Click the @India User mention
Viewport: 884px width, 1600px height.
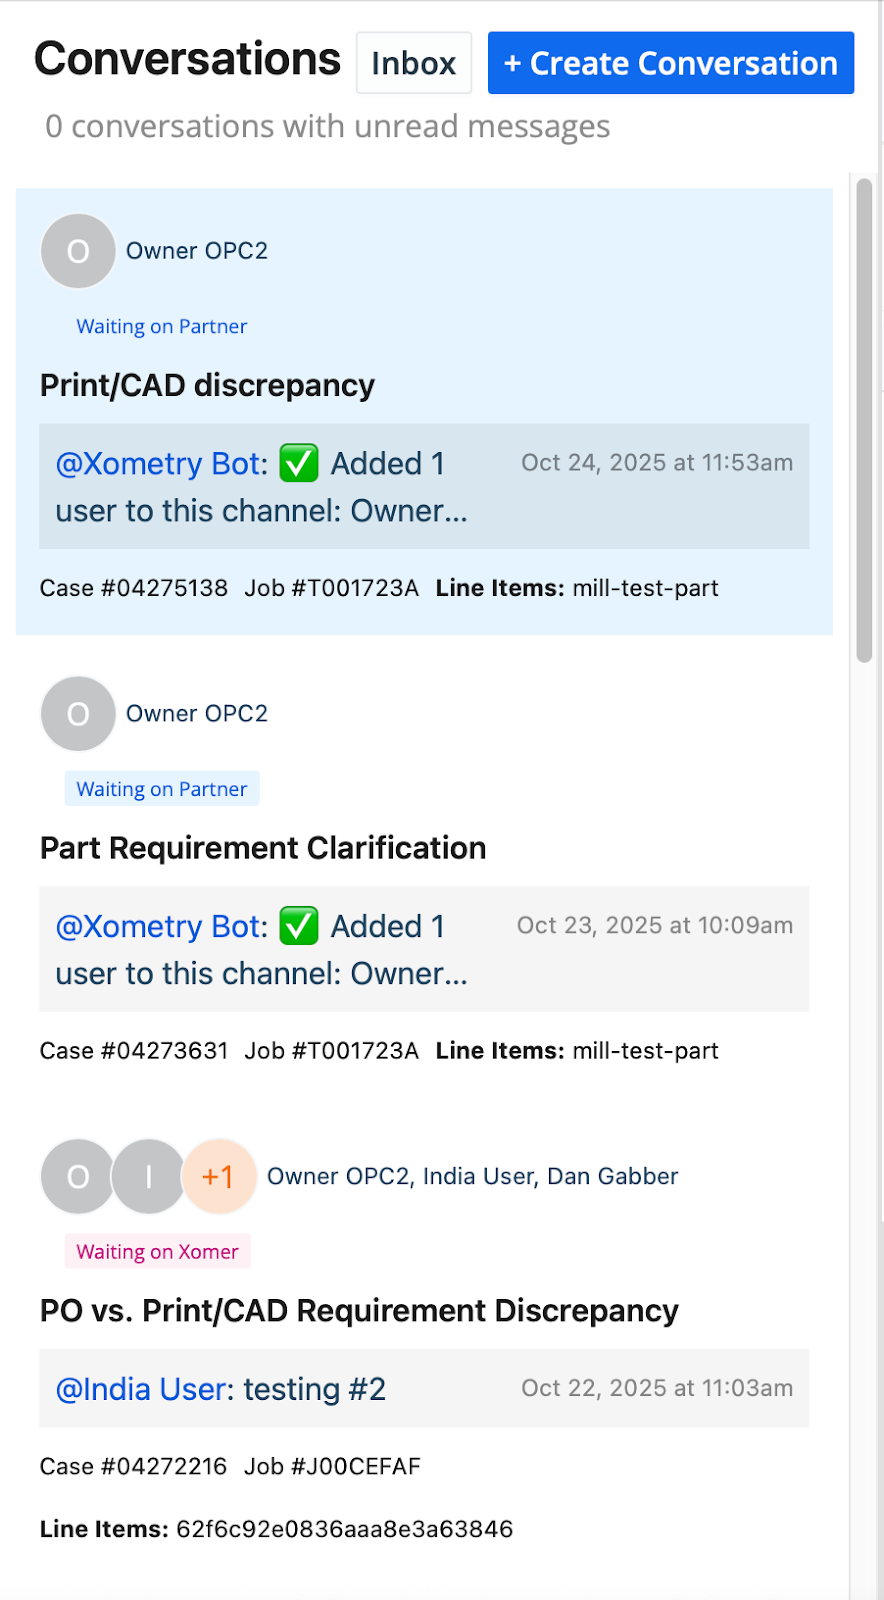coord(144,1390)
